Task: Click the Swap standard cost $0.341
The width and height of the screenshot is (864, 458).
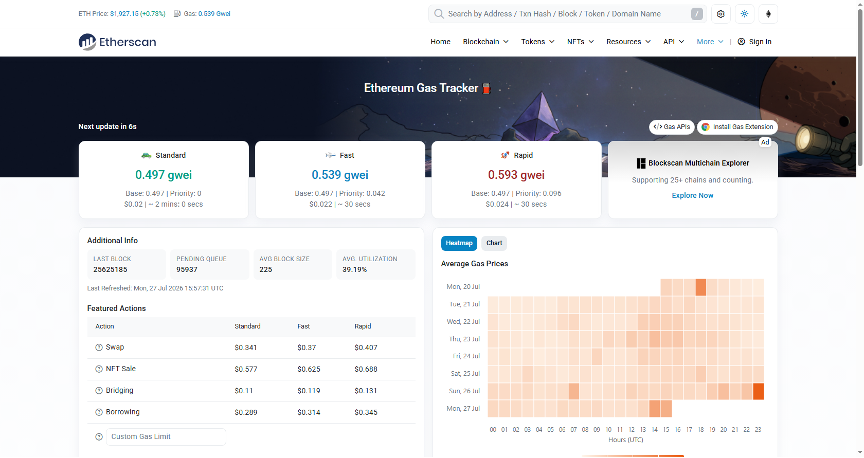Action: coord(246,348)
